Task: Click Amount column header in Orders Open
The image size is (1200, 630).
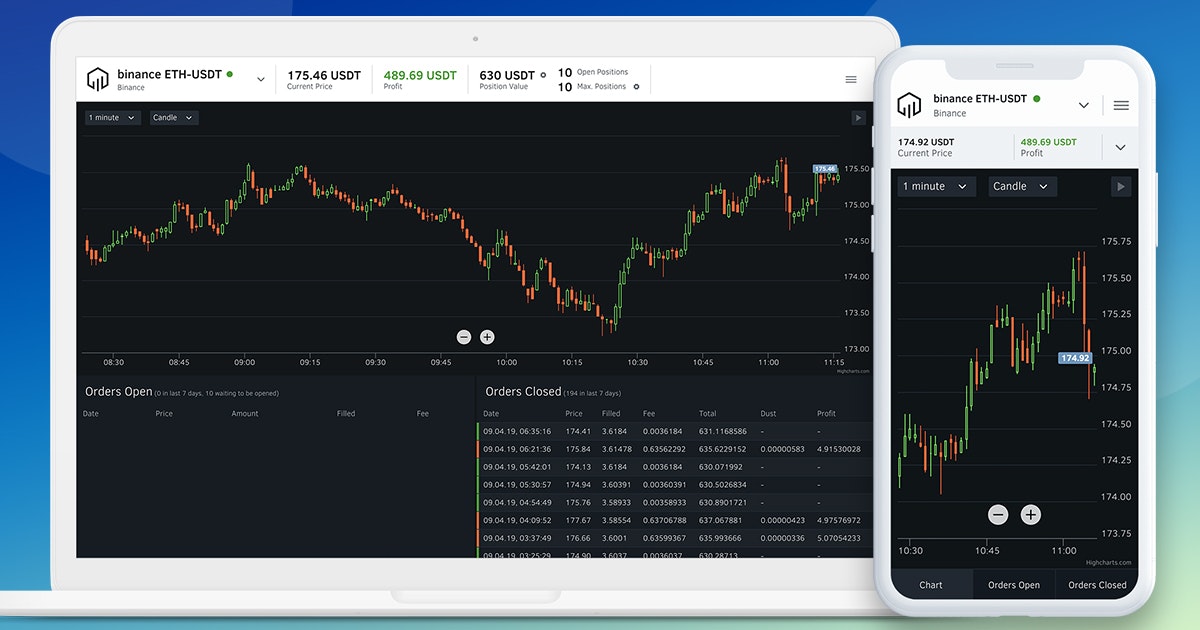Action: tap(245, 414)
